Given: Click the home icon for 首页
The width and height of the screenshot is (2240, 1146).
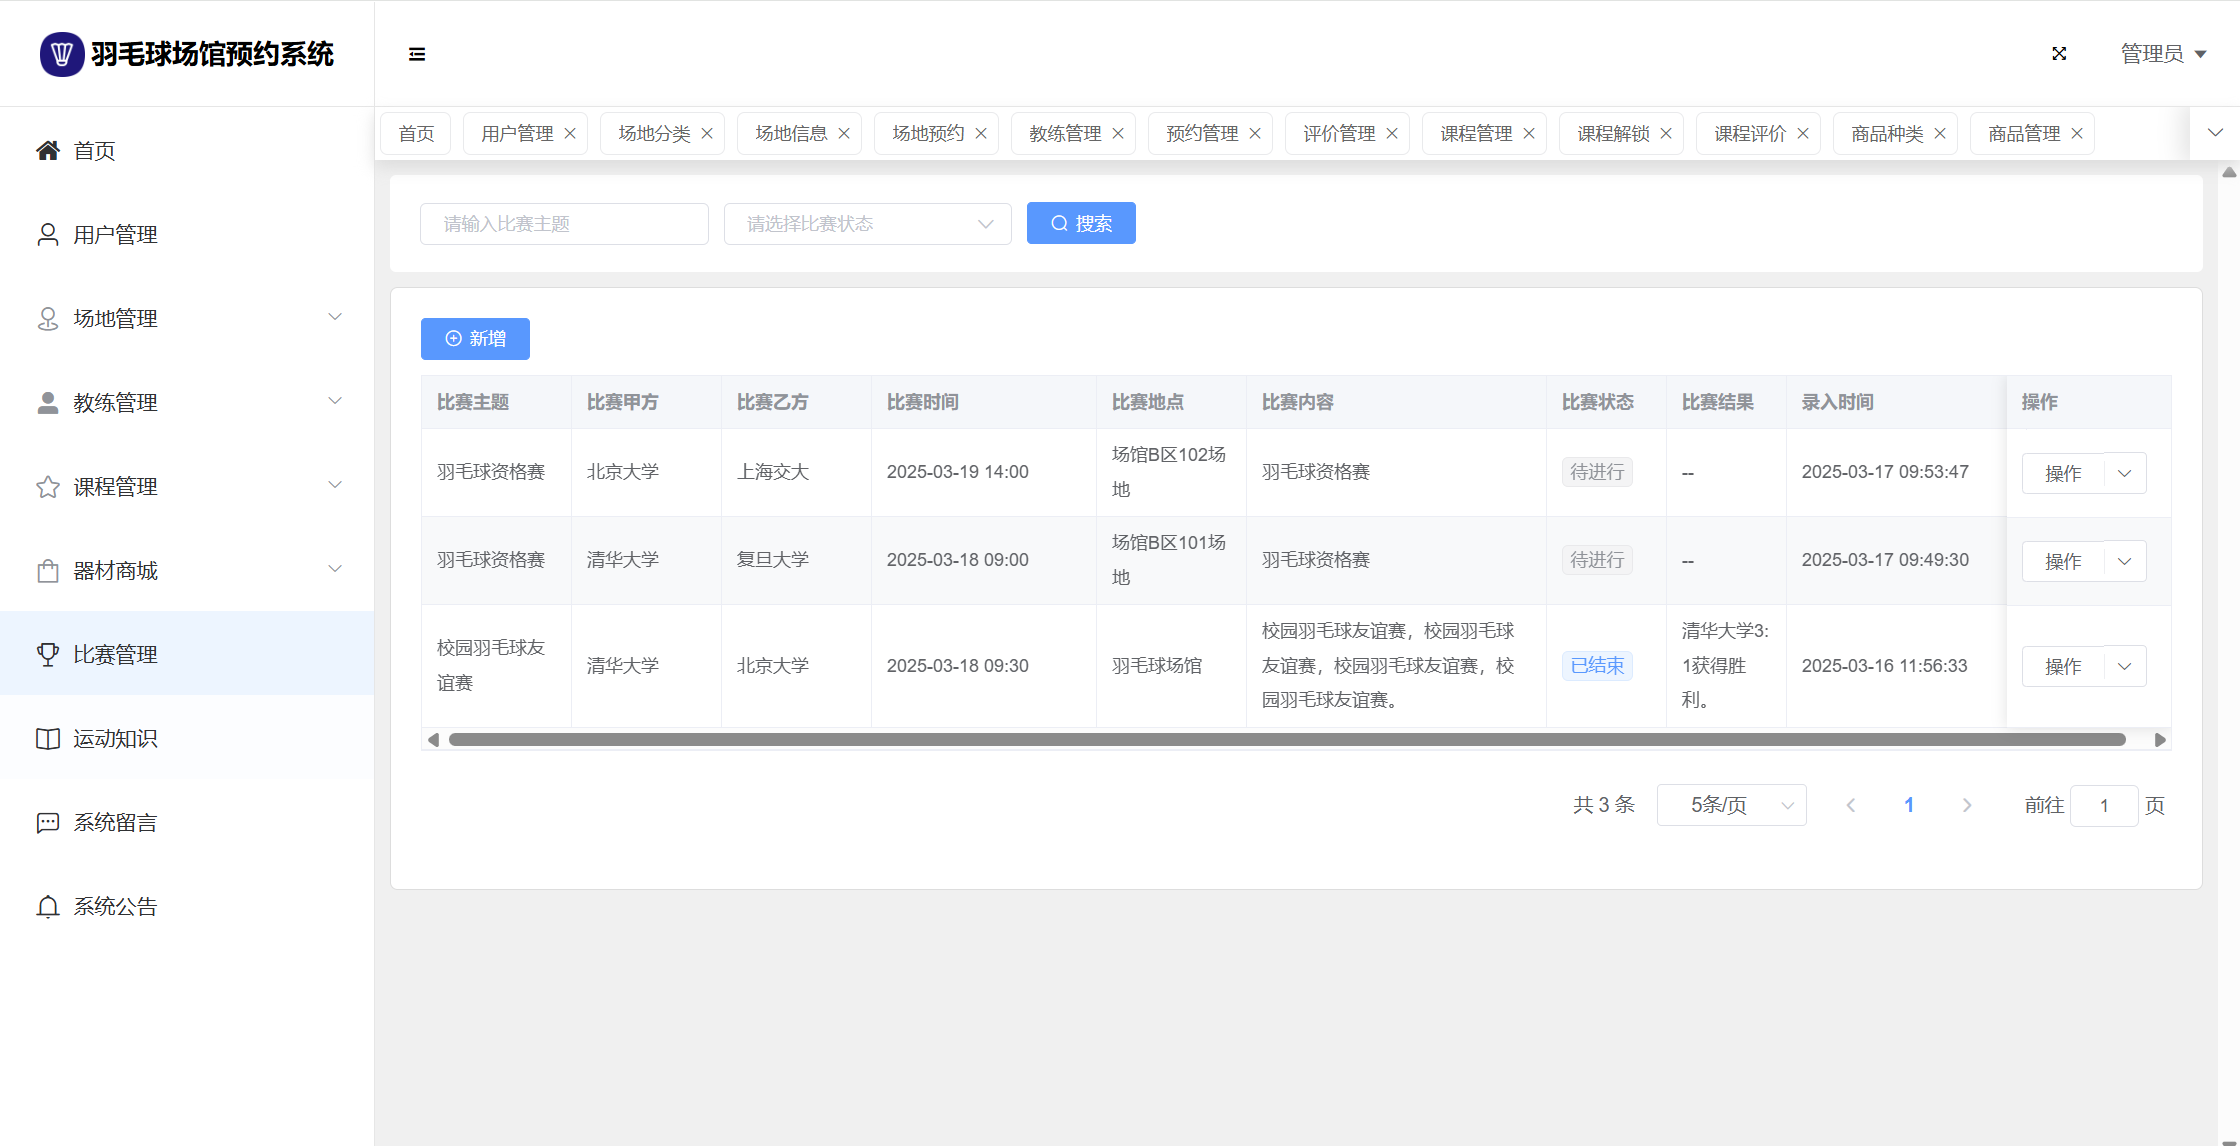Looking at the screenshot, I should pyautogui.click(x=48, y=151).
